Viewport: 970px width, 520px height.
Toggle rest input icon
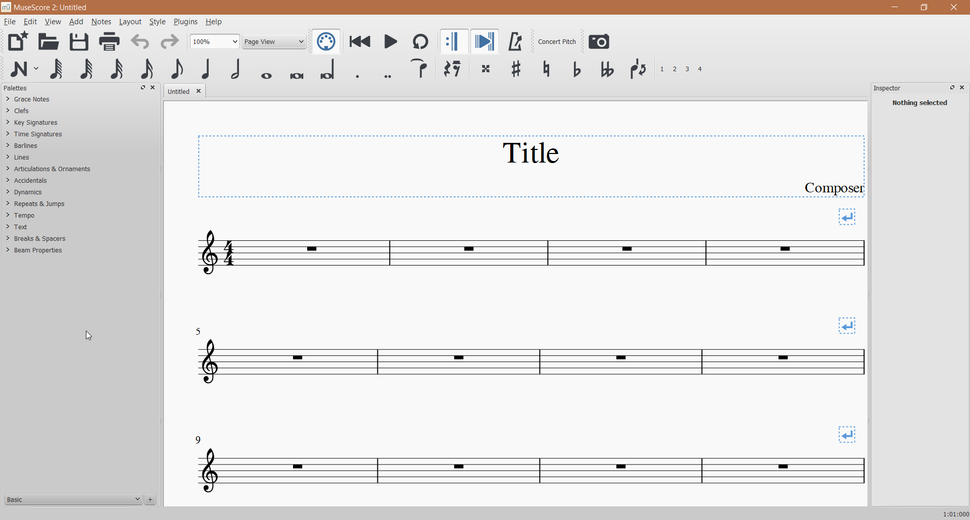coord(452,69)
